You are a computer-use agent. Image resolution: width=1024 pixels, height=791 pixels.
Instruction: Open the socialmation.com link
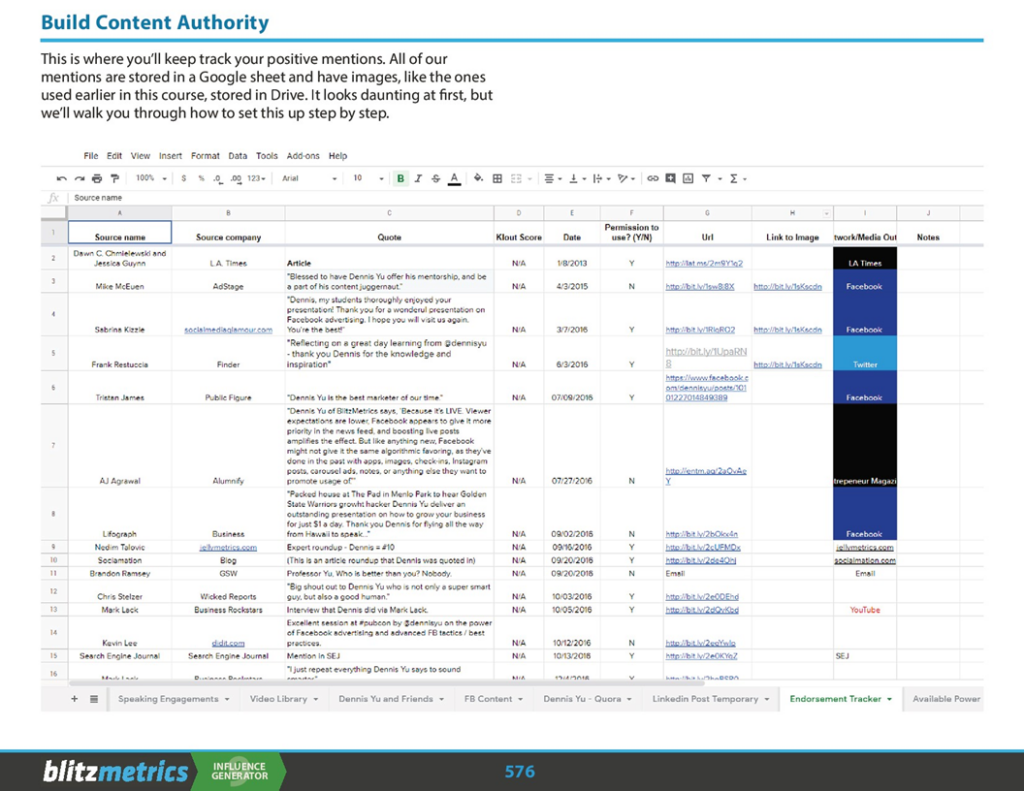tap(865, 560)
